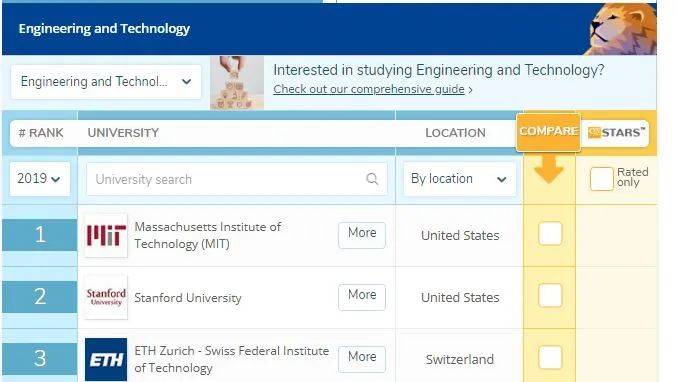The image size is (678, 382).
Task: Open the QS Stars column tab
Action: point(616,133)
